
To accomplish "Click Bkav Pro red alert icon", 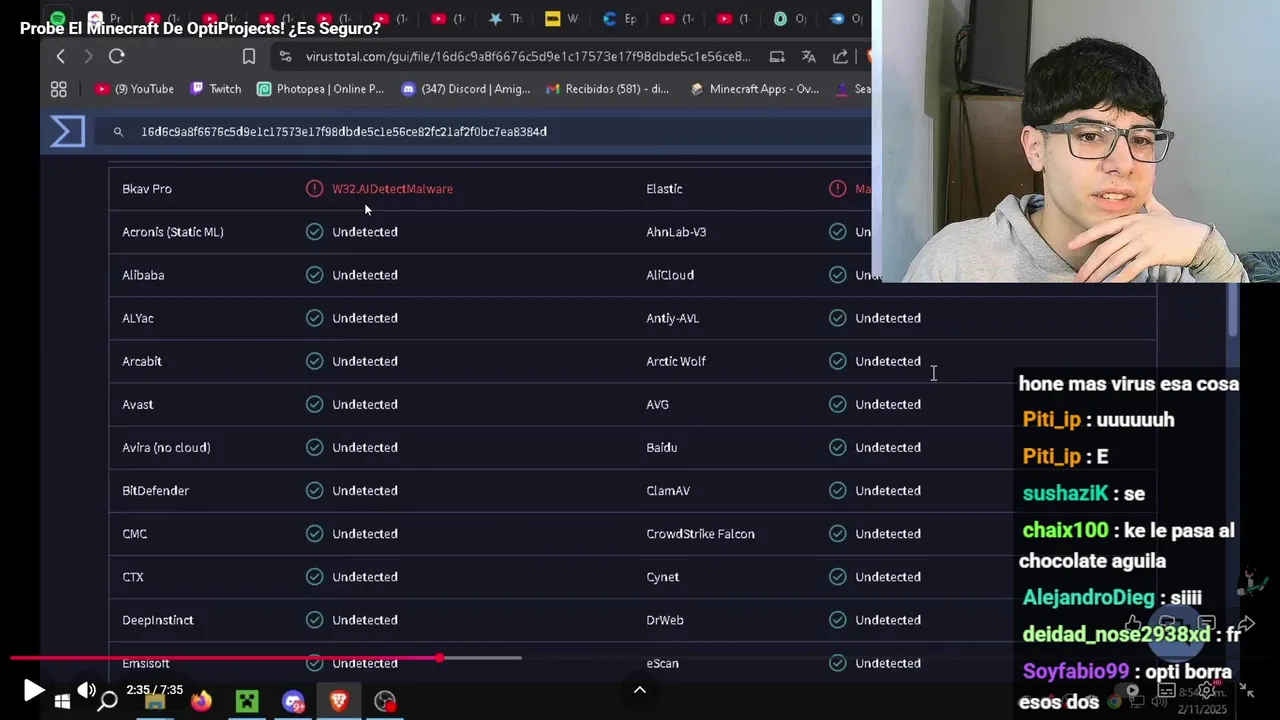I will pyautogui.click(x=315, y=188).
